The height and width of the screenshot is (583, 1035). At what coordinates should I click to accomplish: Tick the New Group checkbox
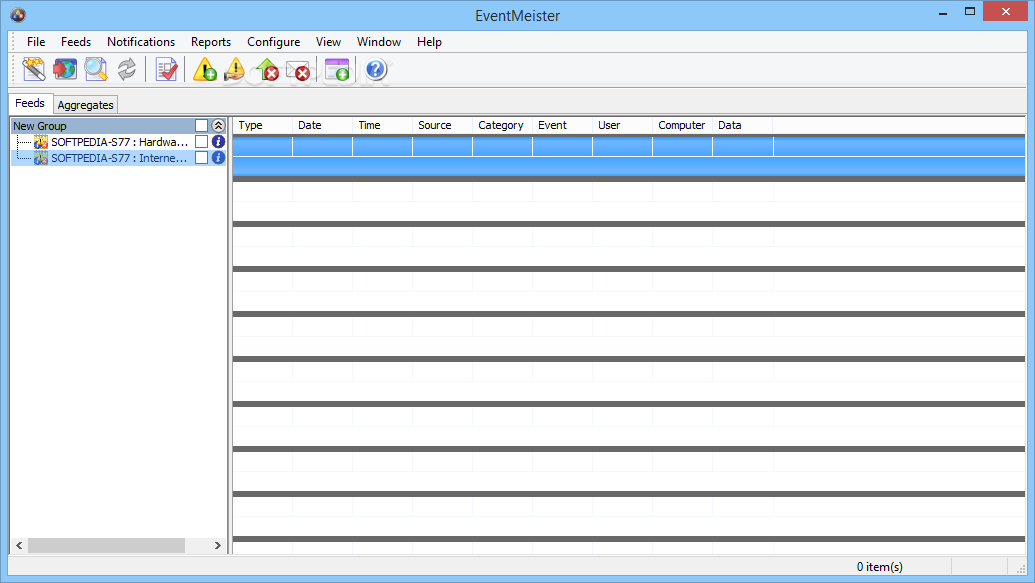click(x=201, y=125)
